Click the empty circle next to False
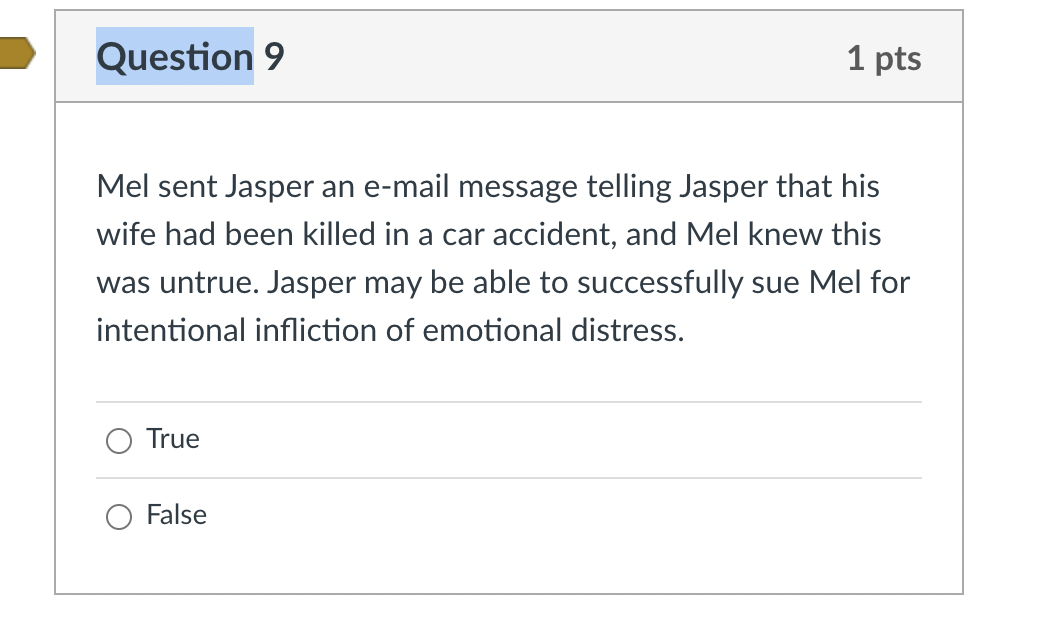 click(118, 516)
